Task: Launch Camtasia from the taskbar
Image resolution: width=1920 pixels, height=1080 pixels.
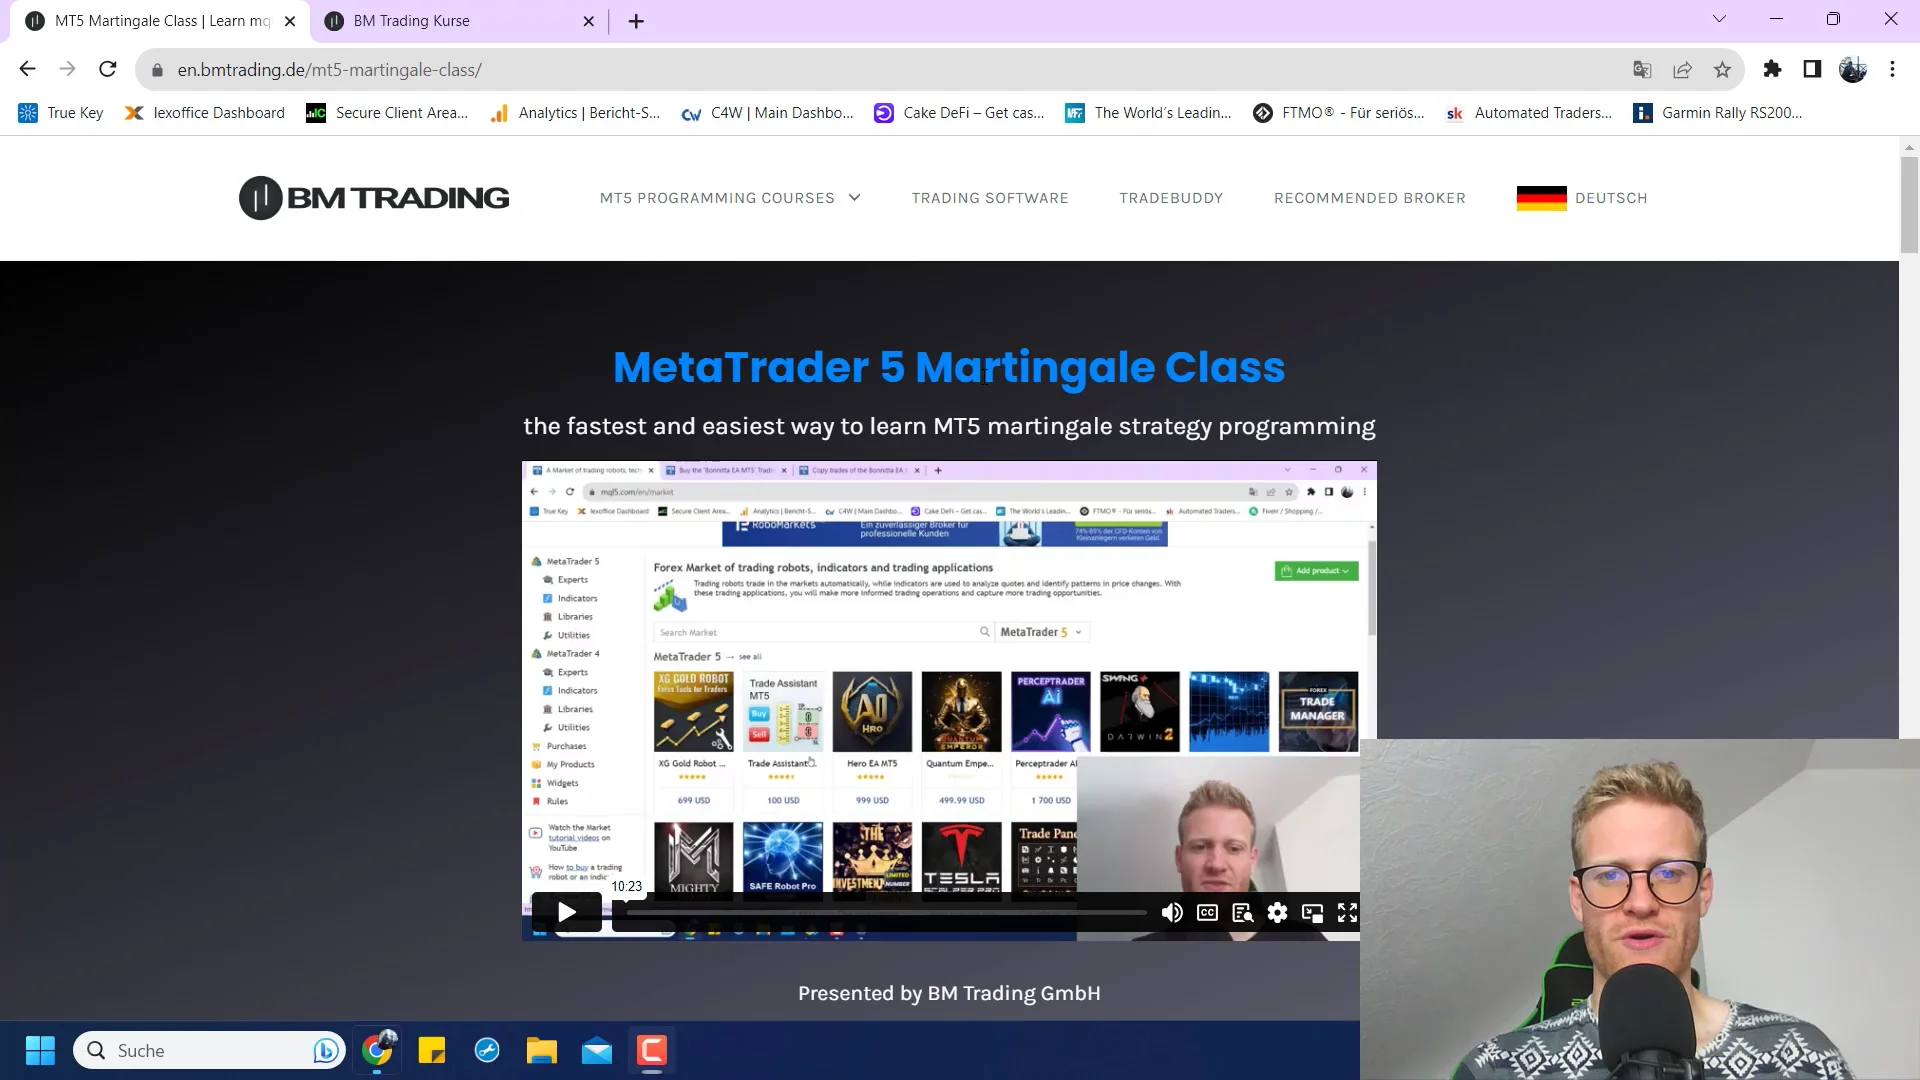Action: pyautogui.click(x=651, y=1050)
